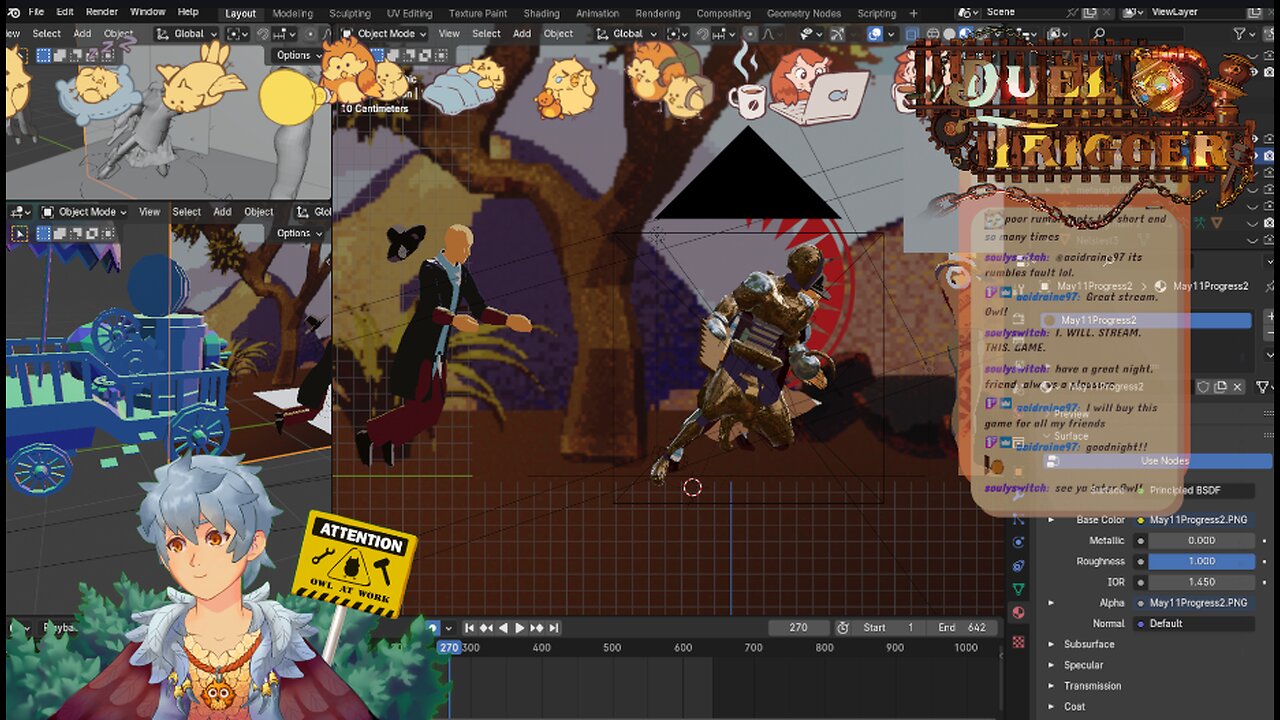
Task: Open the Texture properties checkerboard tab icon
Action: (1019, 640)
